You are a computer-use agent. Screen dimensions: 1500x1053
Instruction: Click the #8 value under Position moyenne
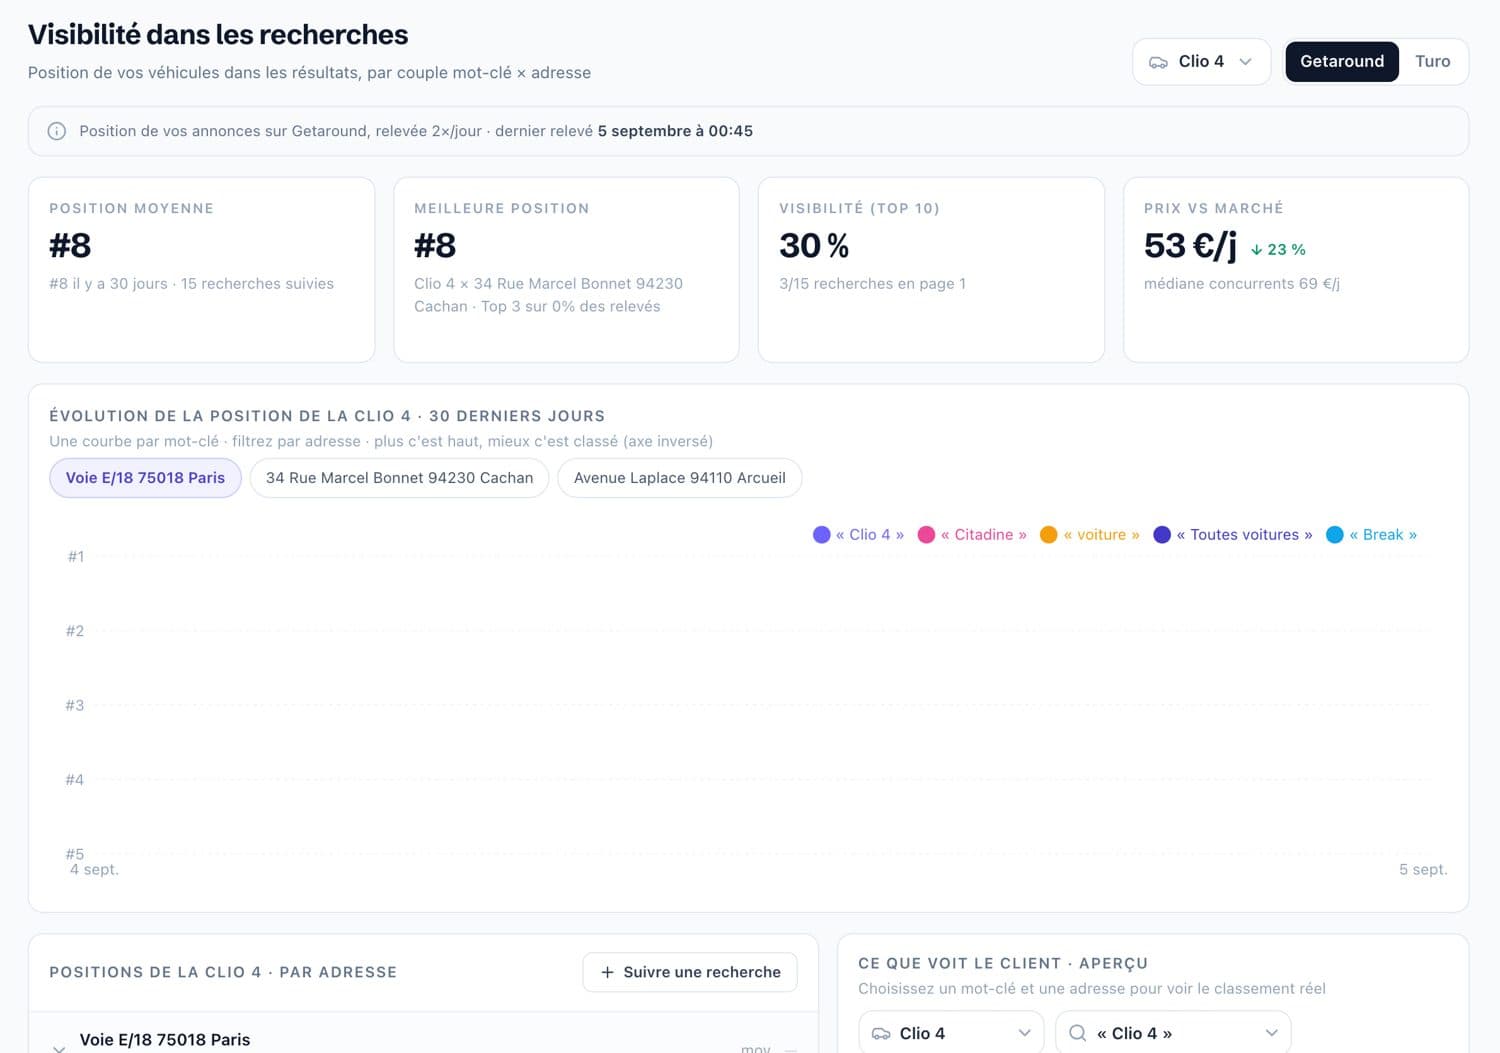point(70,245)
